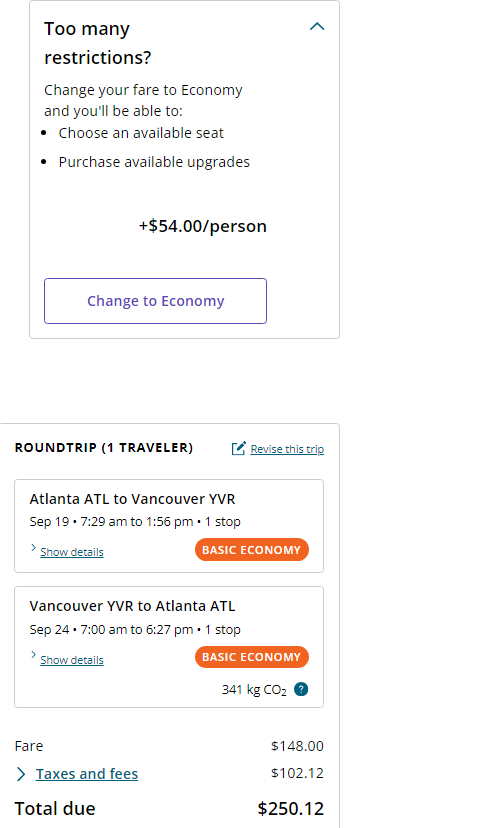Select the Atlanta ATL to Vancouver YVR heading
This screenshot has width=500, height=828.
133,499
